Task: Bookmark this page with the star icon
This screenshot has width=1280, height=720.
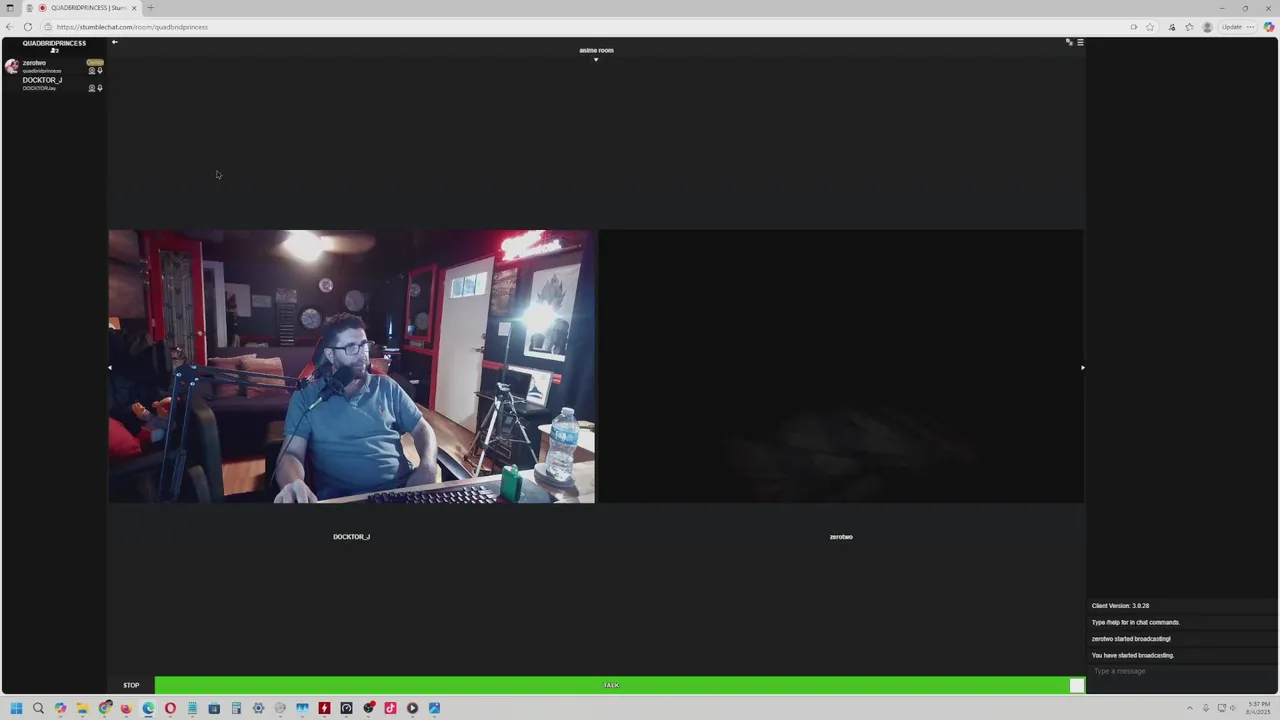Action: click(x=1150, y=27)
